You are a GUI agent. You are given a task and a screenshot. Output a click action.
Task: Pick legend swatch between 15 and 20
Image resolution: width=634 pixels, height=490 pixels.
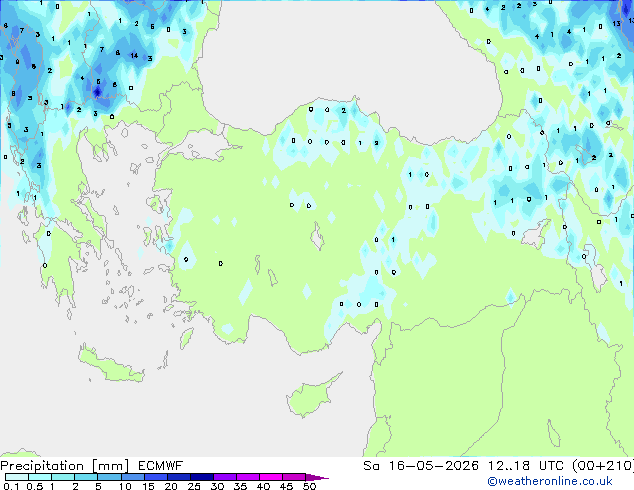(155, 477)
